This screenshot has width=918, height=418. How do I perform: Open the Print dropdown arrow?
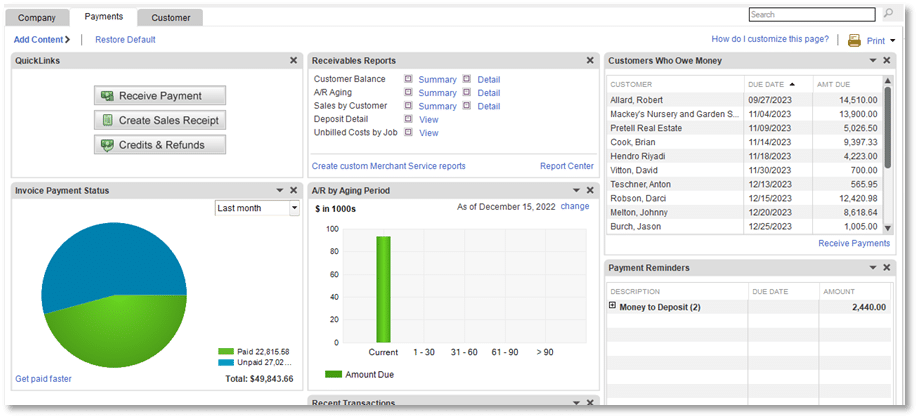[x=893, y=41]
